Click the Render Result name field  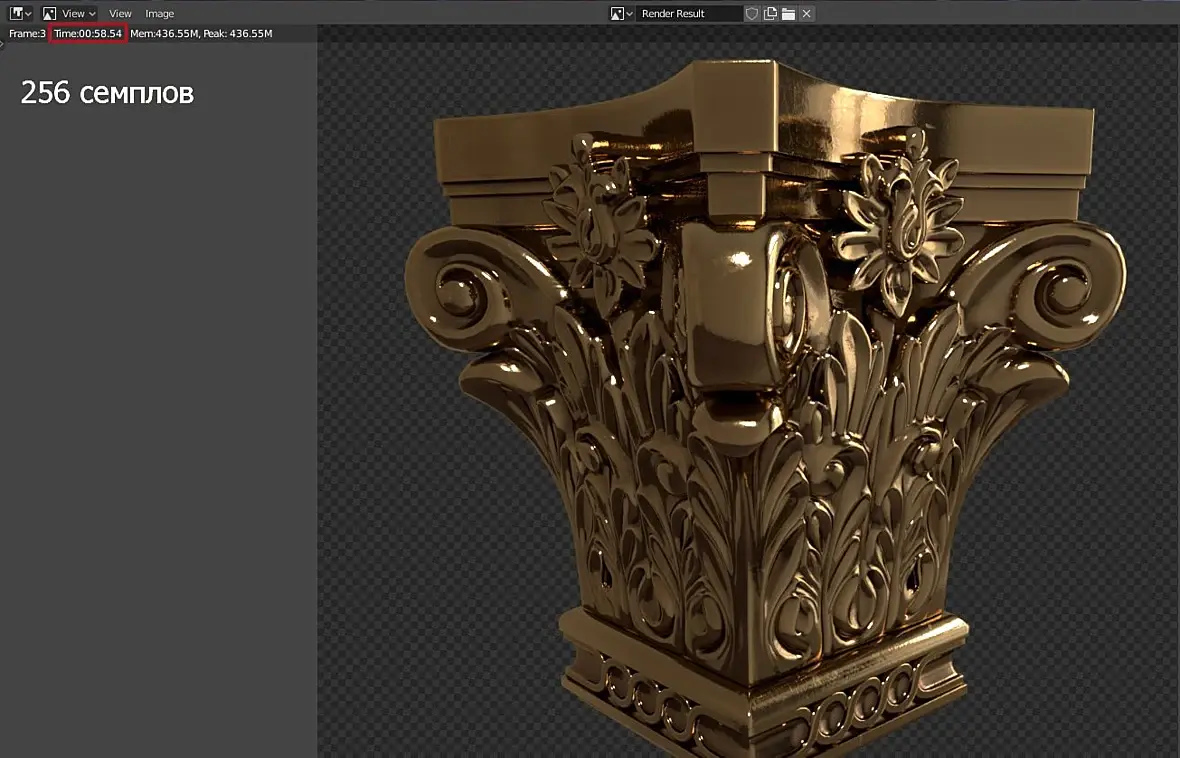coord(688,13)
